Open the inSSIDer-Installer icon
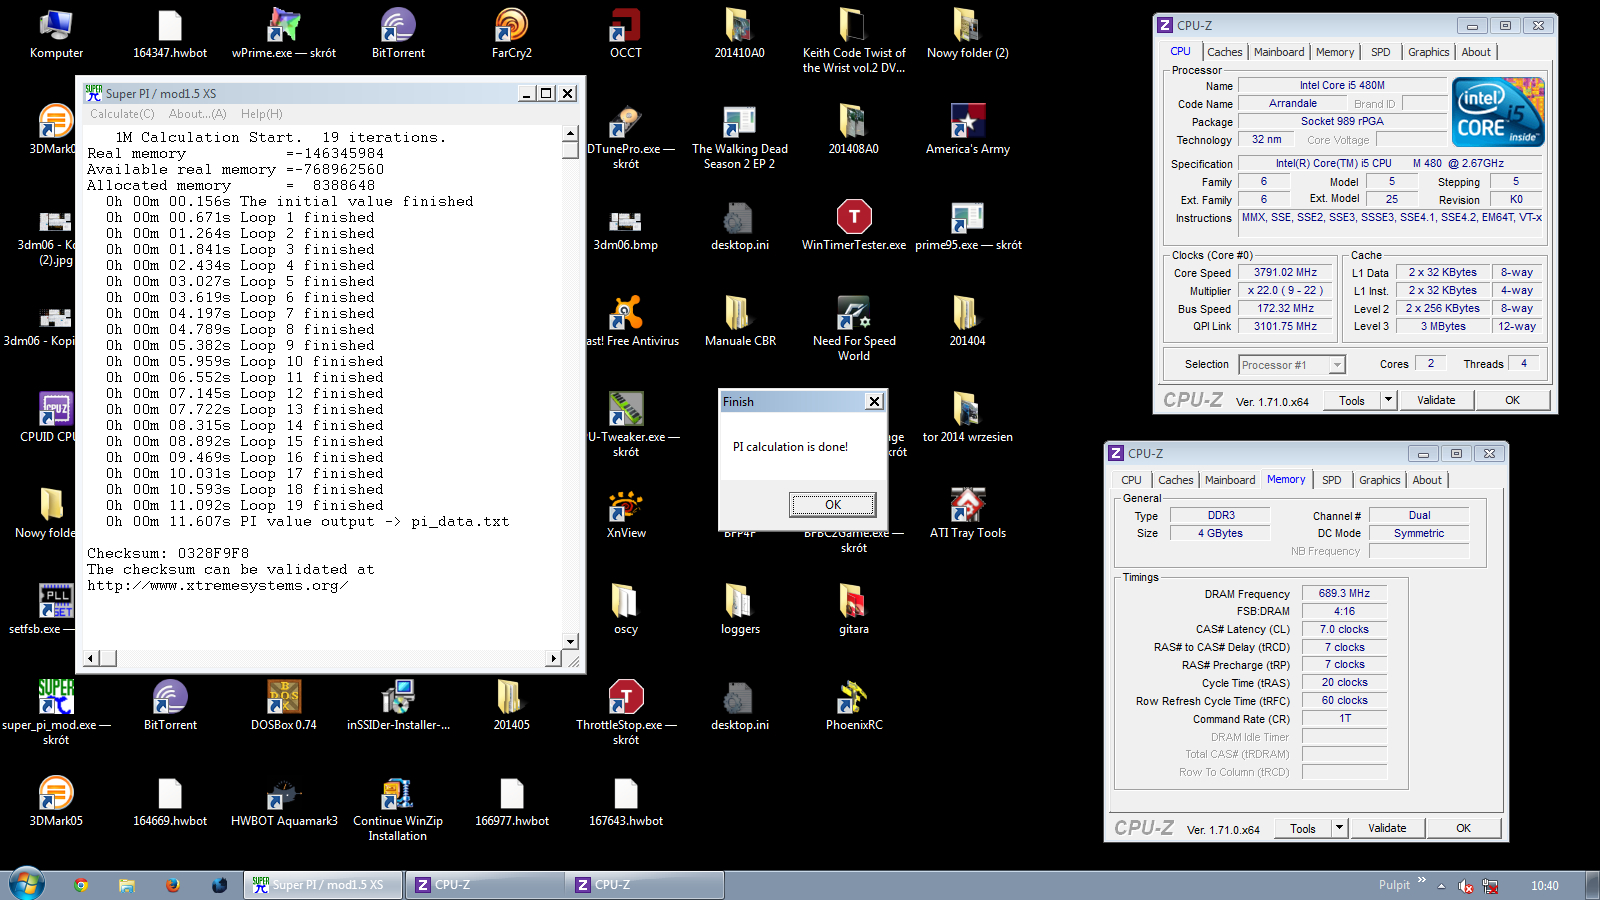Viewport: 1600px width, 900px height. pos(398,698)
